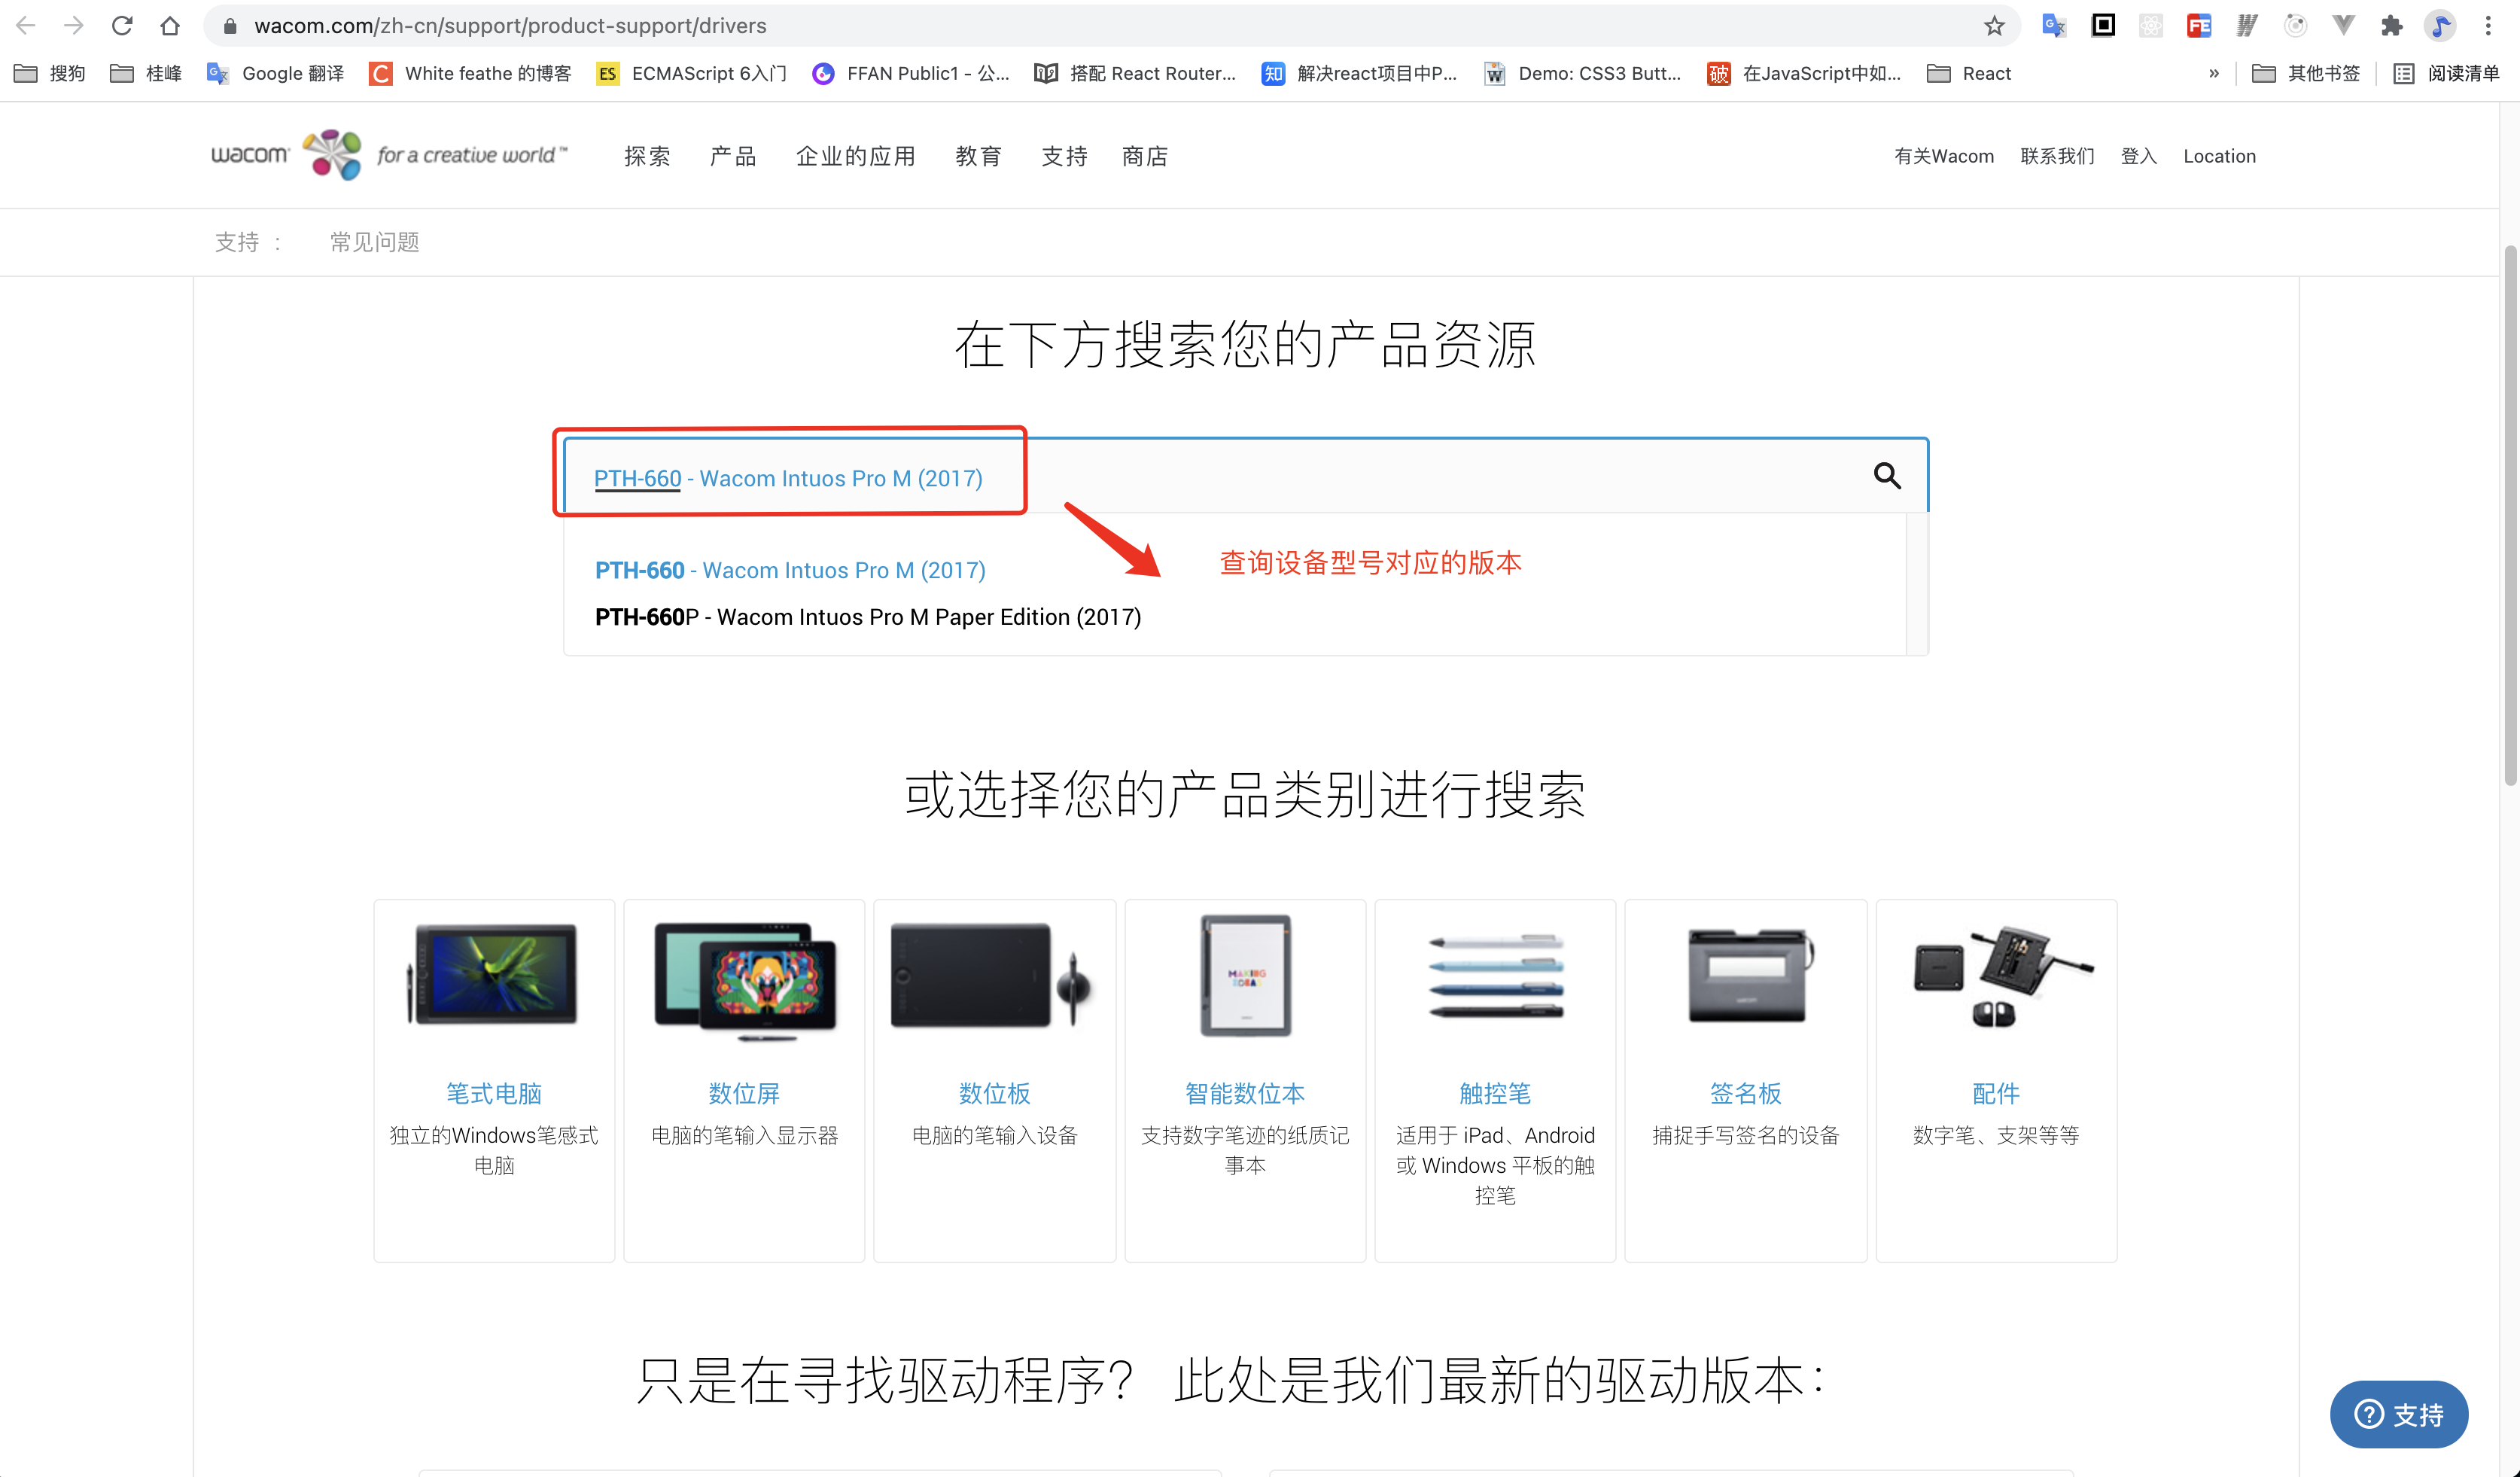Open 在JavaScript中如 bookmark
This screenshot has width=2520, height=1477.
point(1804,73)
